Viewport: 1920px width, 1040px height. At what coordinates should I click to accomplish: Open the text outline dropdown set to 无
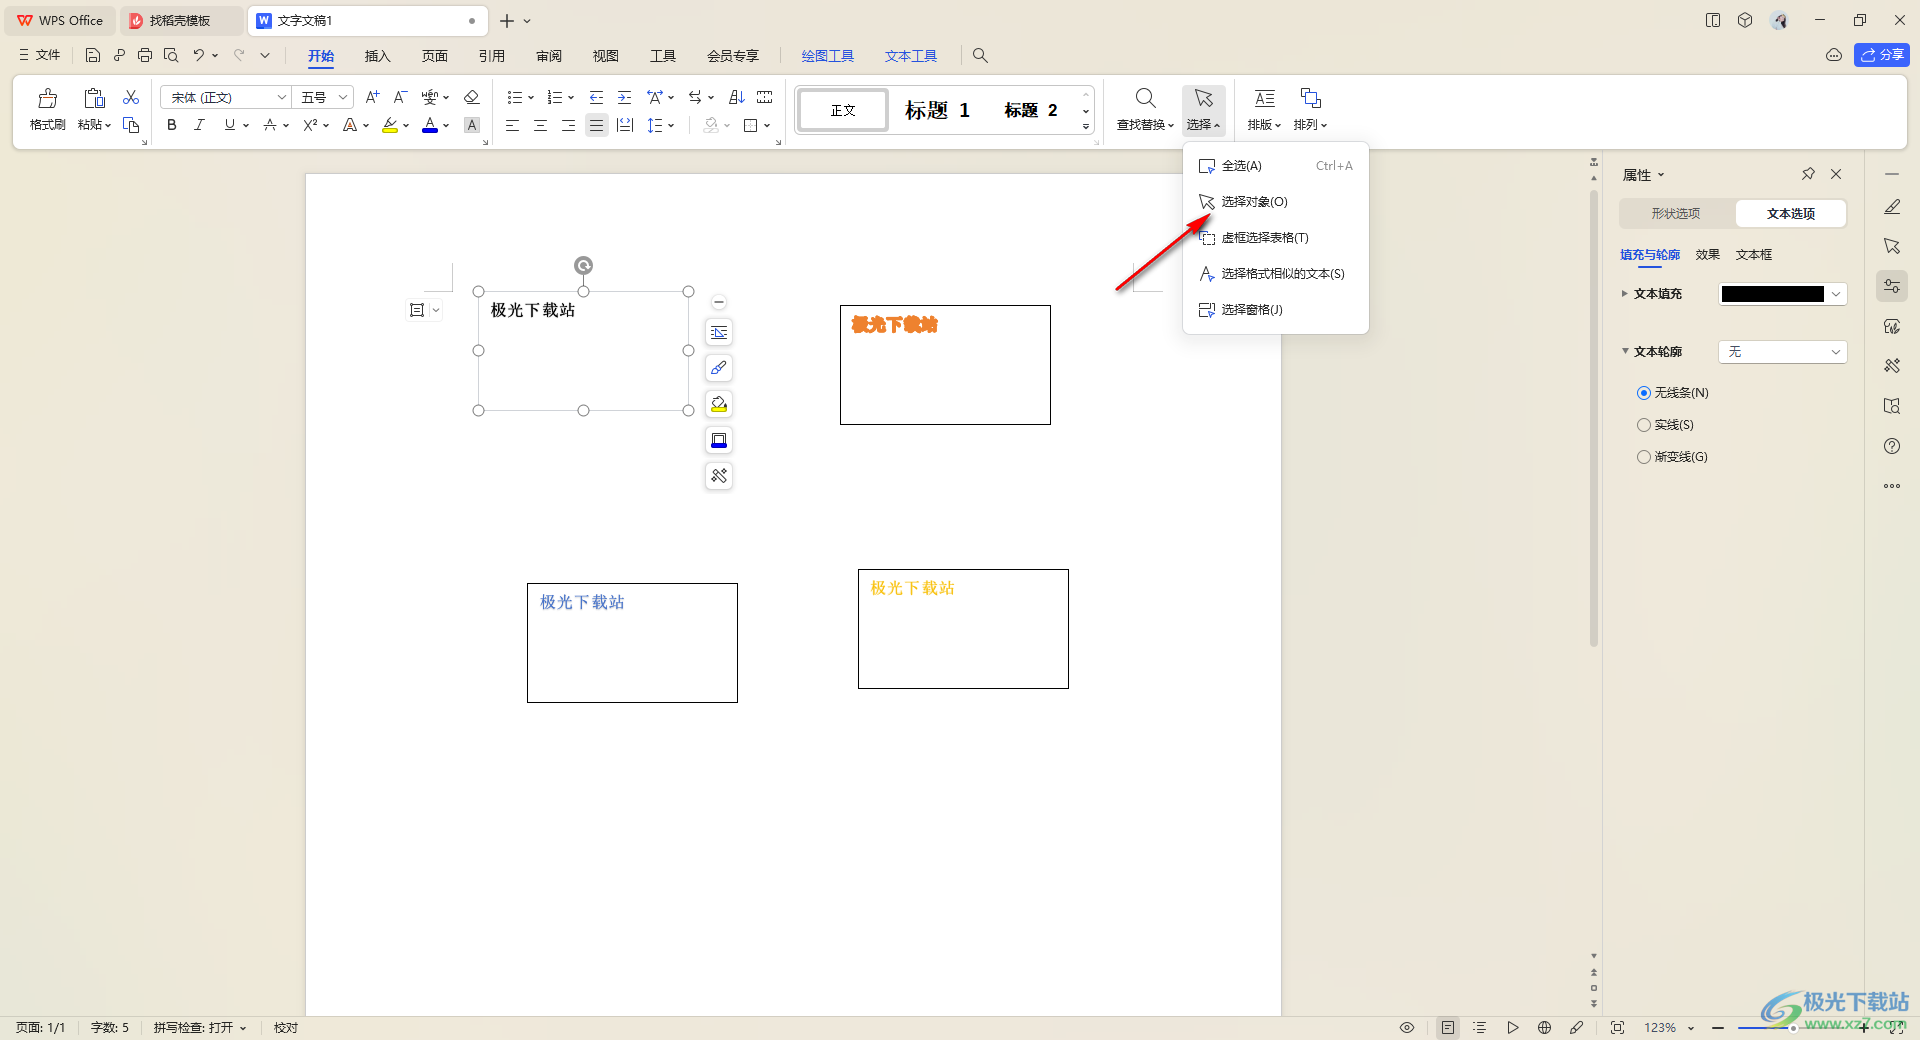point(1782,352)
